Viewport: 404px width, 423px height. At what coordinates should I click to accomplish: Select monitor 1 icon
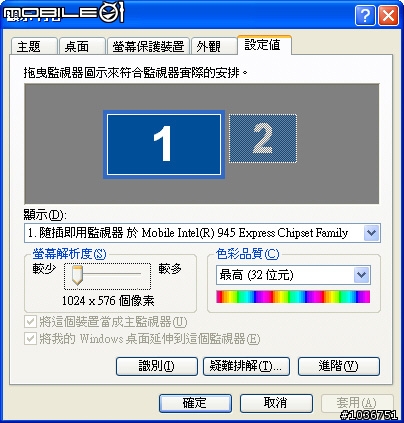(164, 145)
